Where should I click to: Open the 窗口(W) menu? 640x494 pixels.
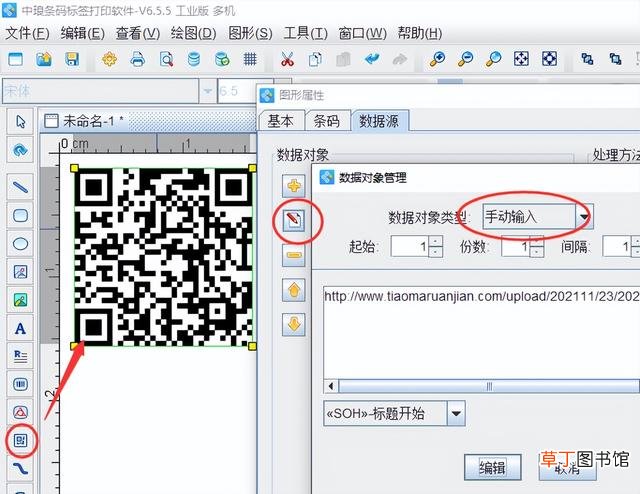pos(362,33)
